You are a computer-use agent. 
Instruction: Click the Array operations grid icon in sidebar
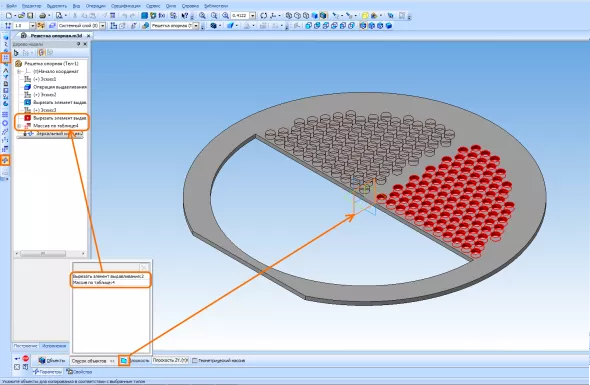click(x=5, y=58)
